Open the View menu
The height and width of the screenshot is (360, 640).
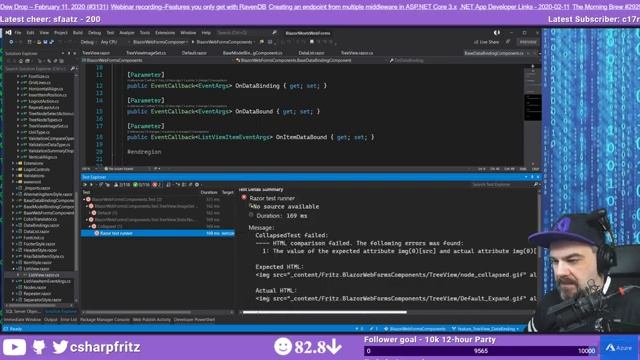tap(44, 33)
